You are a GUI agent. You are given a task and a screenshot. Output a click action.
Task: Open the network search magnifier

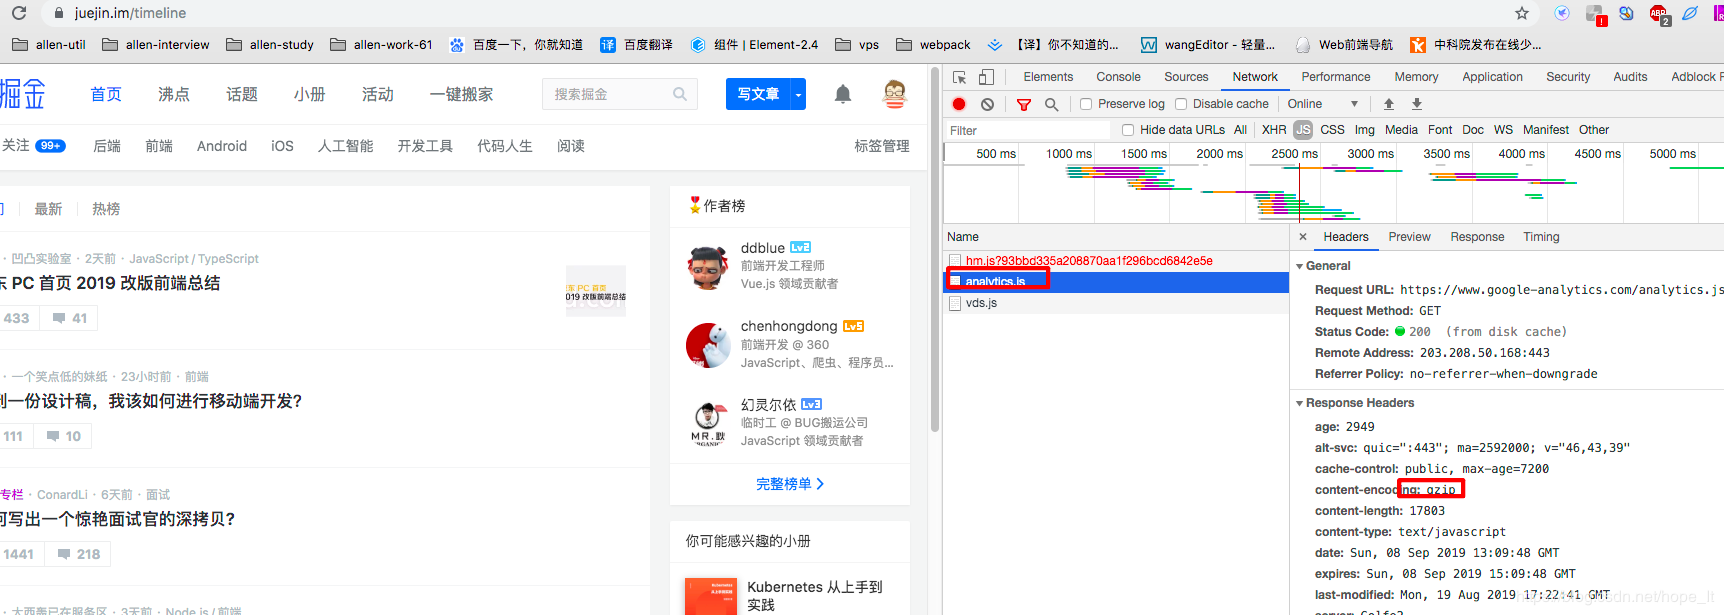[1051, 104]
